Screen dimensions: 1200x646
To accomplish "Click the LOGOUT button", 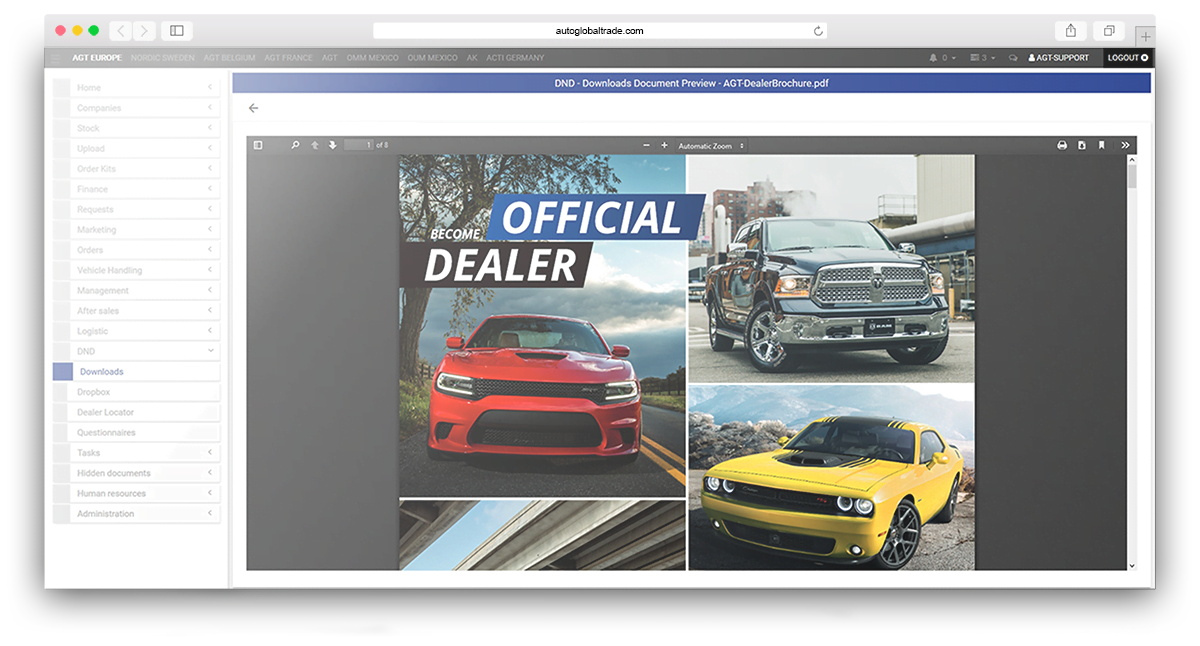I will (1128, 58).
